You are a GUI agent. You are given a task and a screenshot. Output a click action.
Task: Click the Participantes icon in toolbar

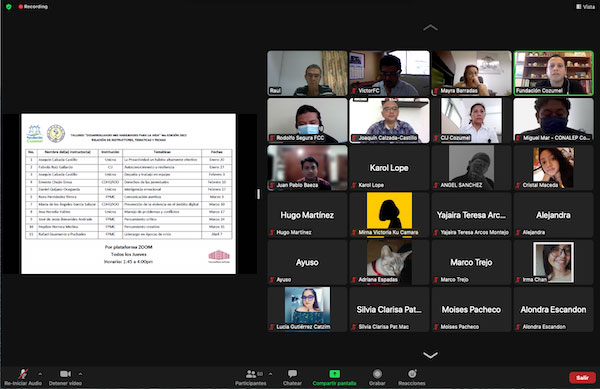click(251, 374)
